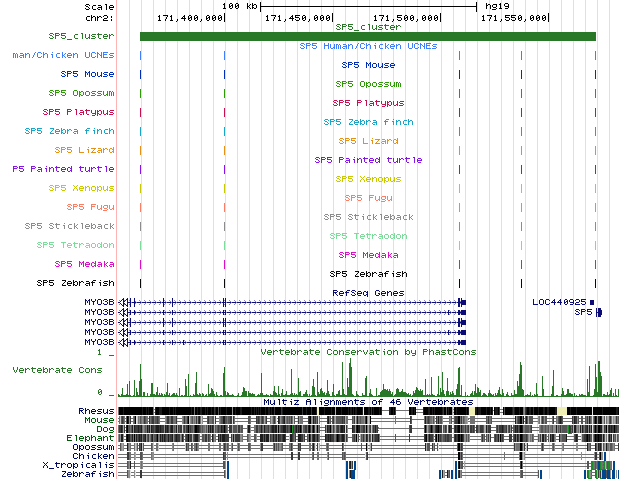Viewport: 620px width, 479px height.
Task: Select the SP5 Painted turtle center title
Action: pyautogui.click(x=367, y=160)
